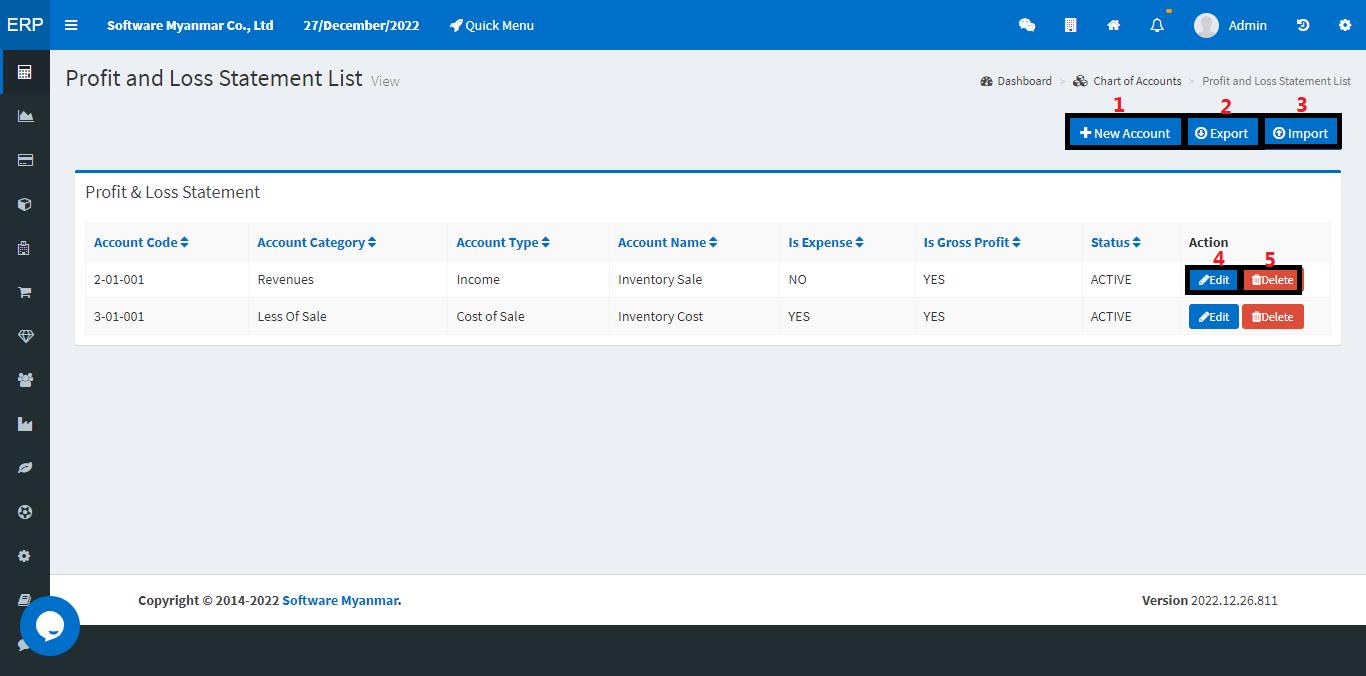Open notifications bell

[x=1157, y=25]
